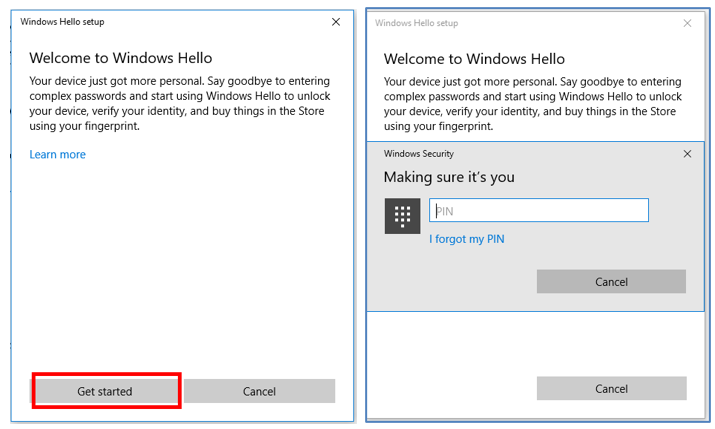Close the Windows Security dialog with X

coord(687,154)
